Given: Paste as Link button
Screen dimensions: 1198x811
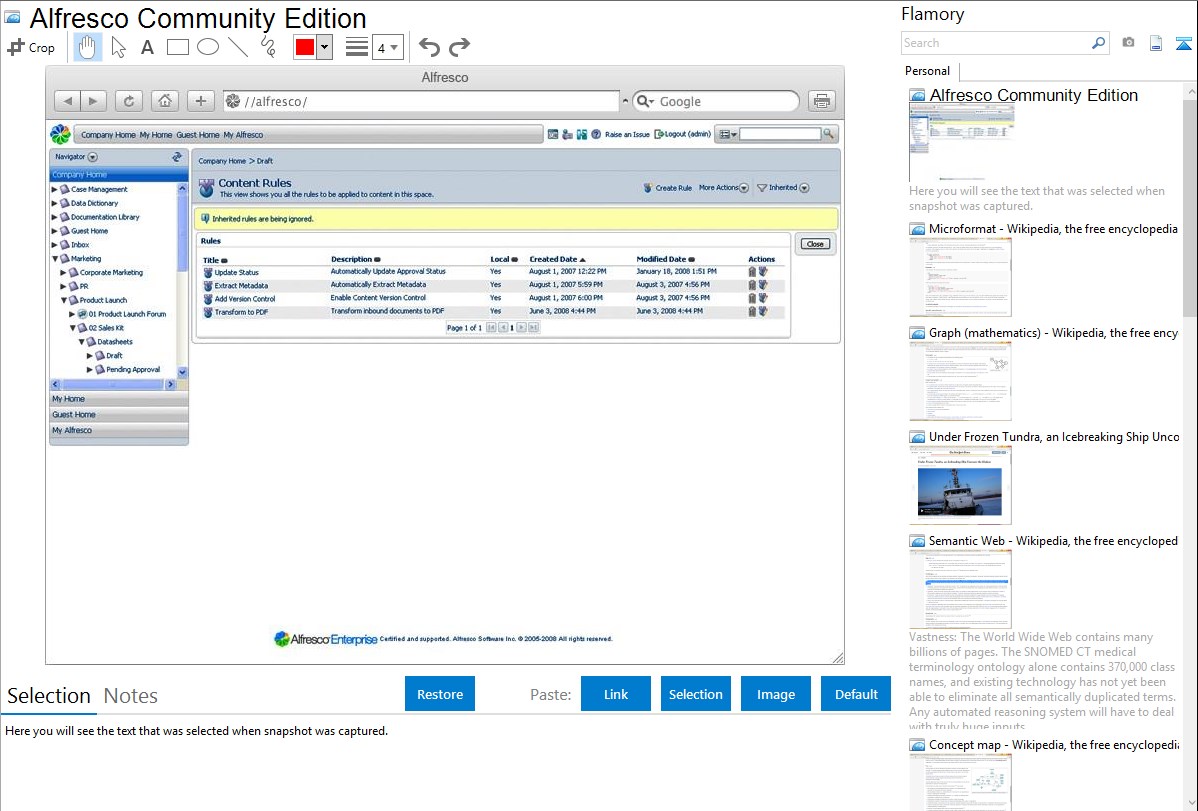Looking at the screenshot, I should [x=616, y=694].
